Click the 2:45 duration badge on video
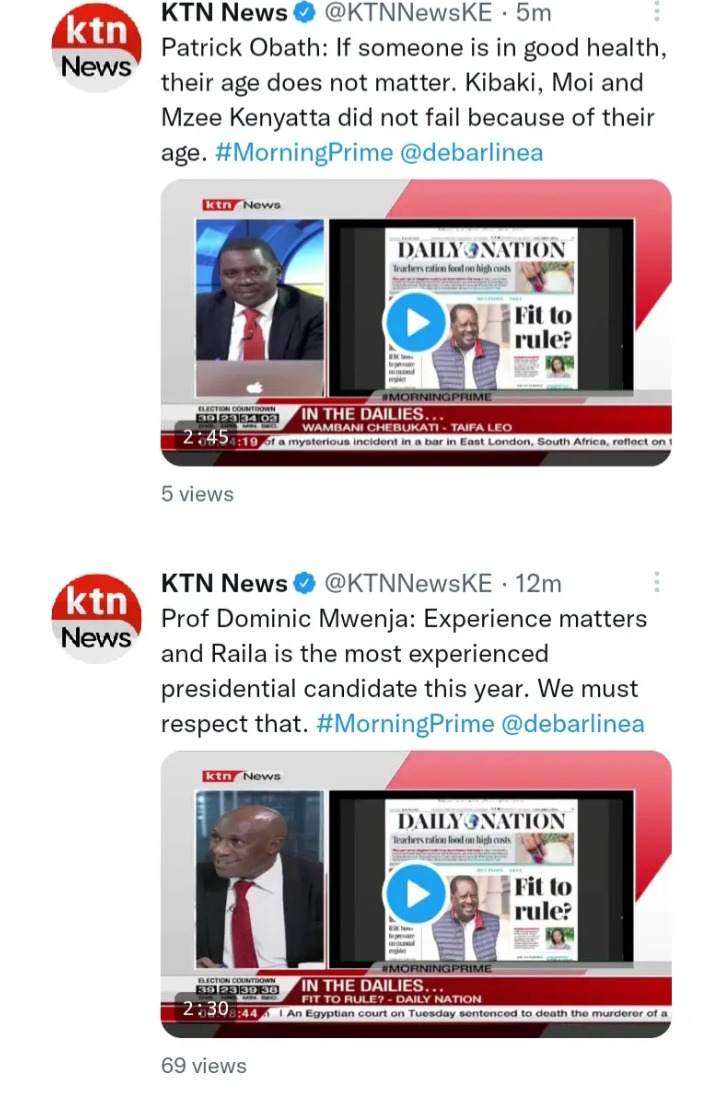 point(206,437)
